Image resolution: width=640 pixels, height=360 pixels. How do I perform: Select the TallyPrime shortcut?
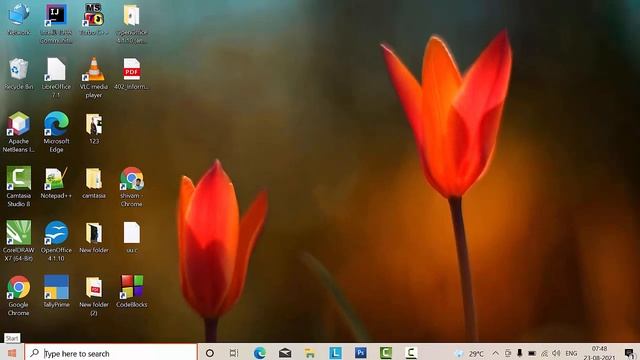56,291
